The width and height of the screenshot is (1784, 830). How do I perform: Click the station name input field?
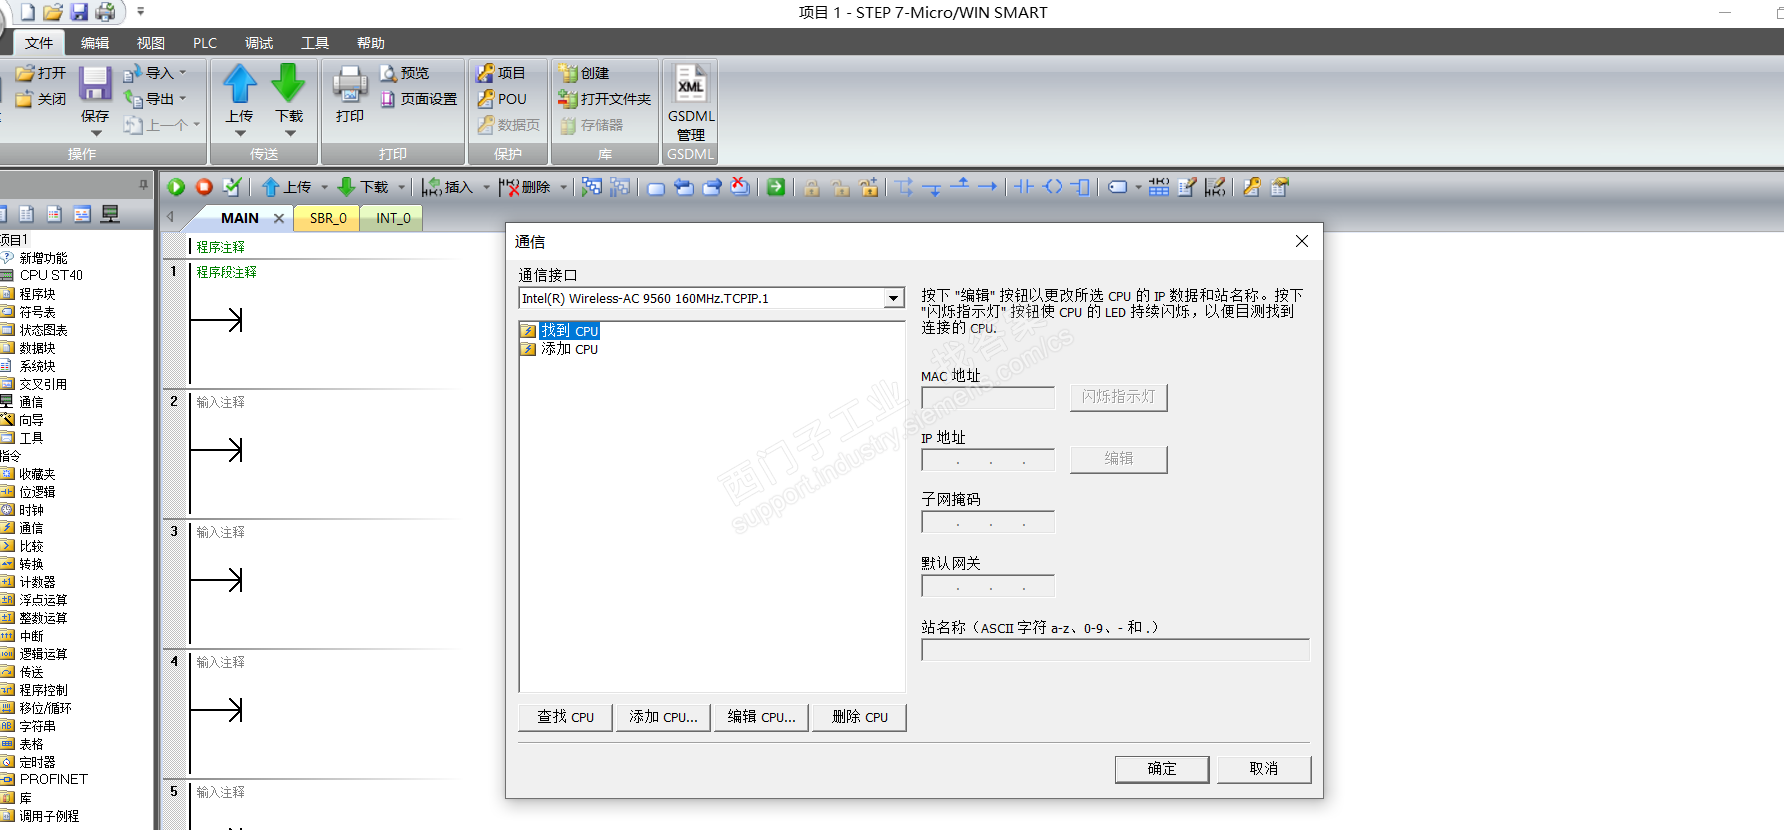point(1115,650)
